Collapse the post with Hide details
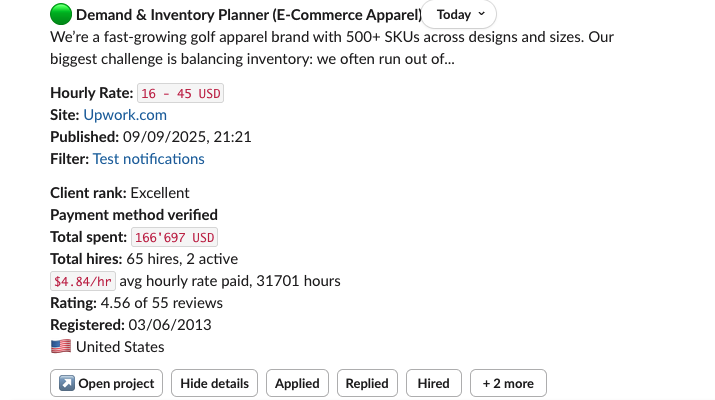 (x=215, y=383)
